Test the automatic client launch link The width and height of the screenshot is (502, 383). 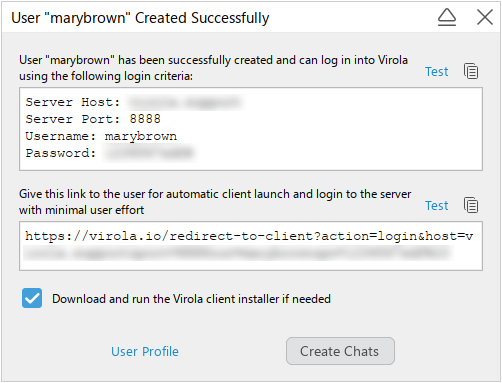point(436,206)
